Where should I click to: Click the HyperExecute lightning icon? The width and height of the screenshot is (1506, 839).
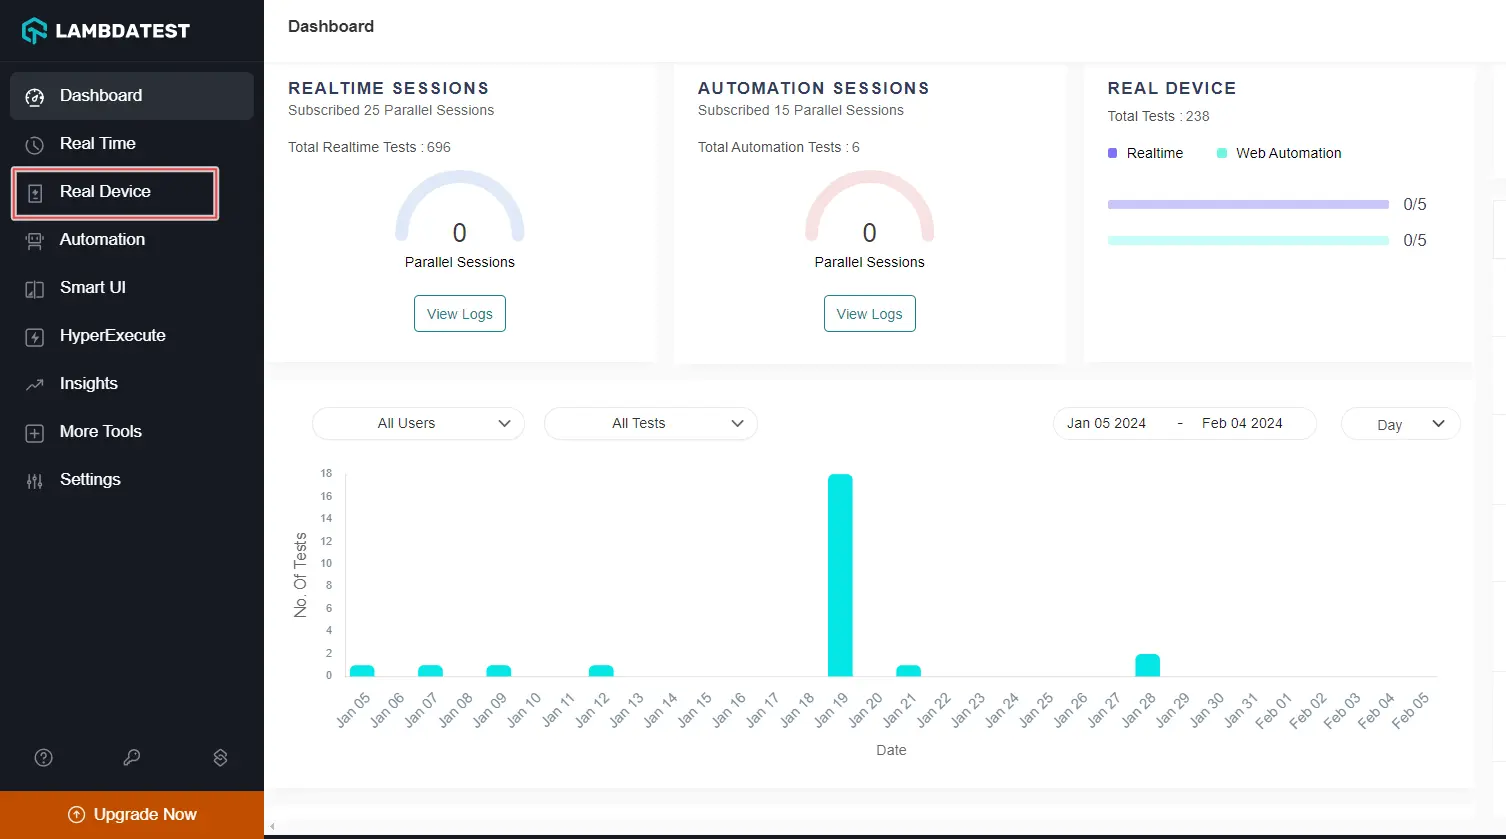[x=35, y=337]
